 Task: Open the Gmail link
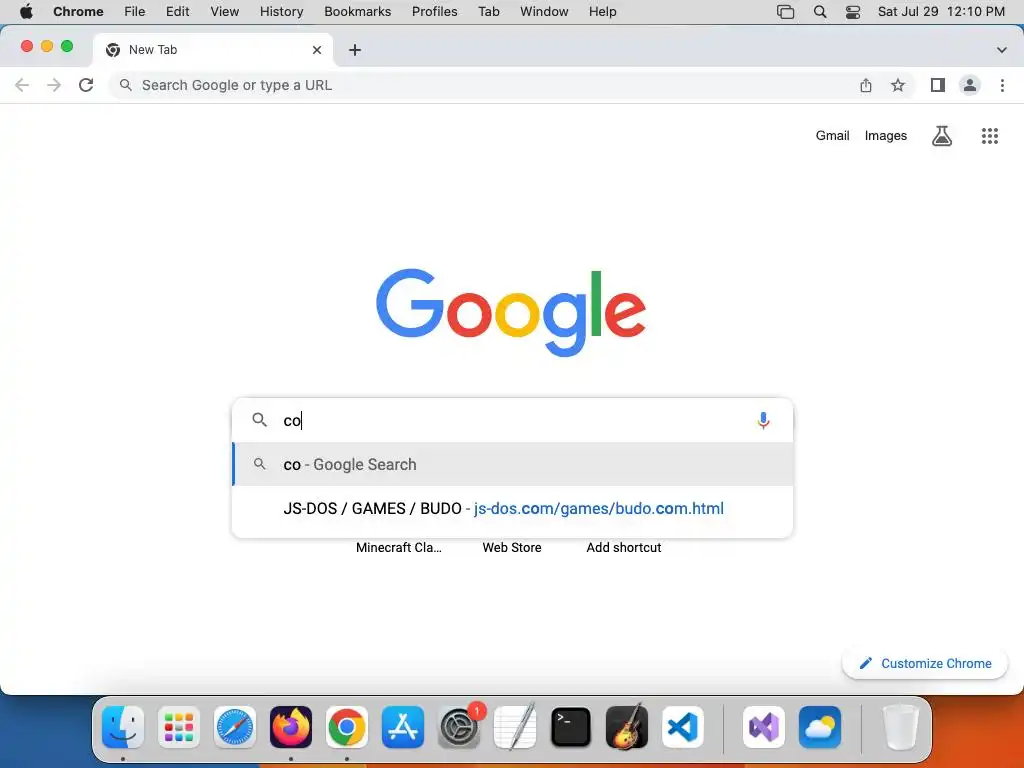832,136
